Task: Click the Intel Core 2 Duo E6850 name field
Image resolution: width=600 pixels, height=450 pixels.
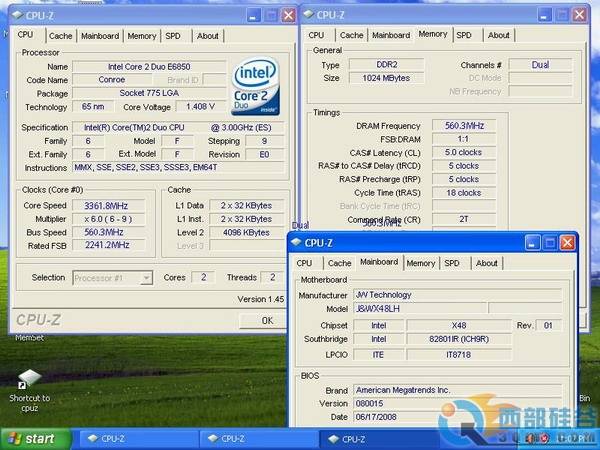Action: click(149, 67)
